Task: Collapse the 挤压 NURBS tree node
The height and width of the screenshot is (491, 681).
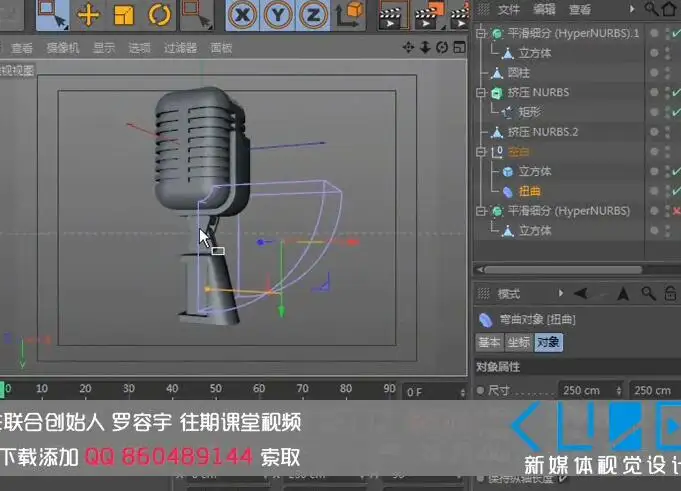Action: point(481,92)
